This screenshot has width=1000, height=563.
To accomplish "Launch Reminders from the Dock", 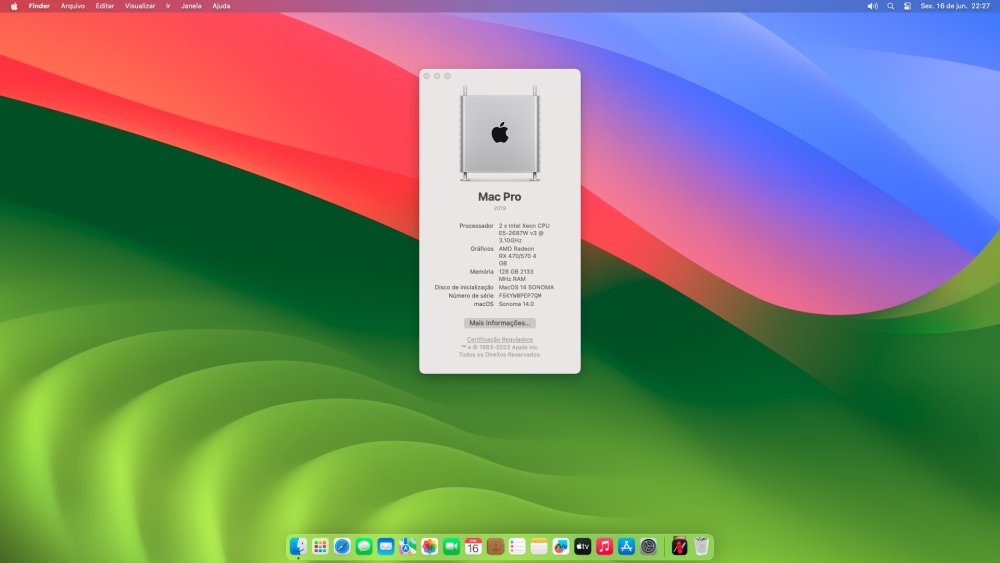I will coord(517,546).
